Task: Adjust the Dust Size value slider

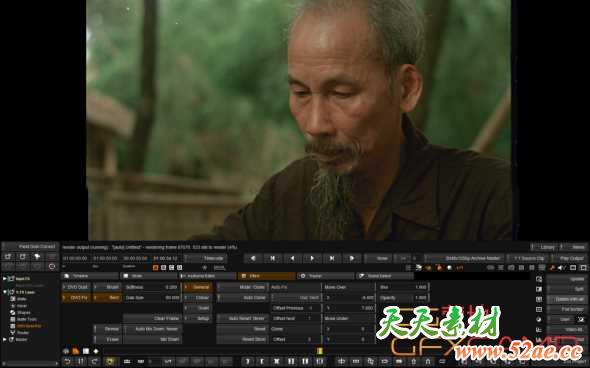Action: tap(152, 298)
